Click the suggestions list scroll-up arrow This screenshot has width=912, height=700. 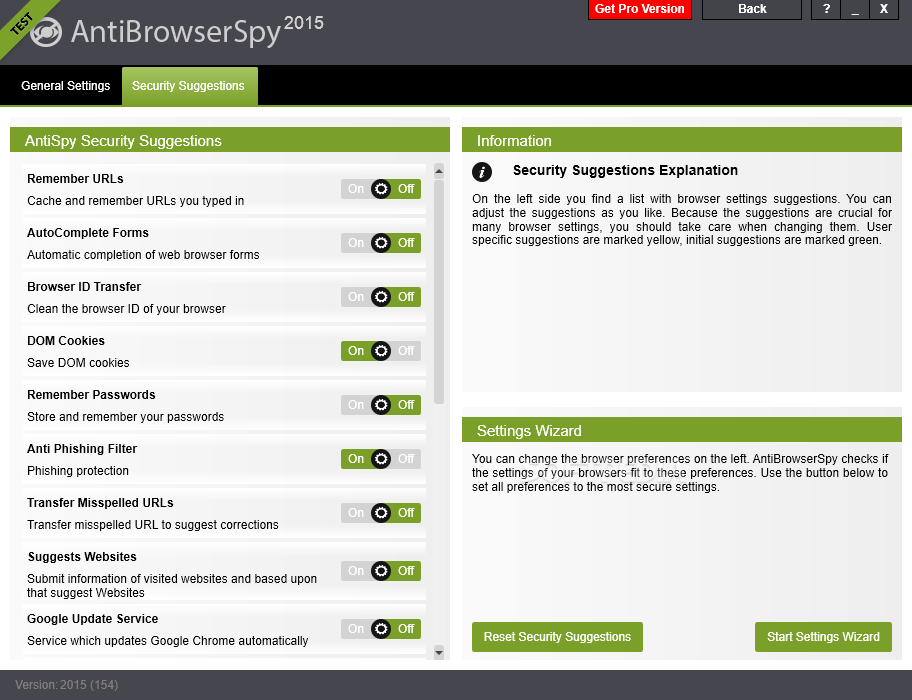(439, 171)
